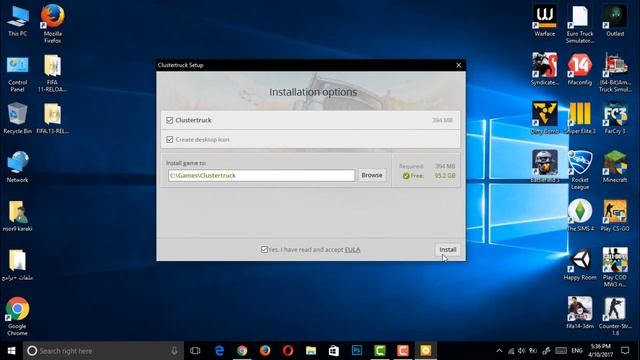Click the Install button

448,249
